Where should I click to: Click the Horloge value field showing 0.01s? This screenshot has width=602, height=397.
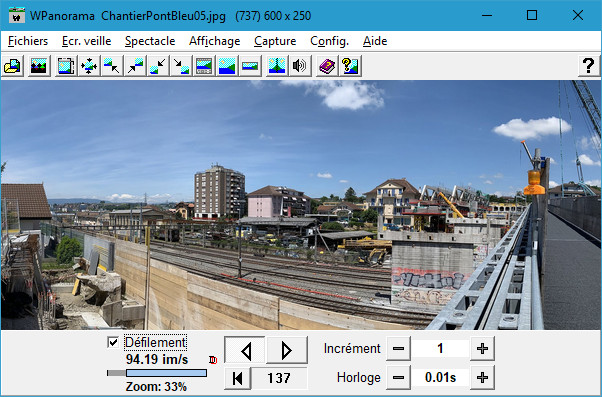440,378
